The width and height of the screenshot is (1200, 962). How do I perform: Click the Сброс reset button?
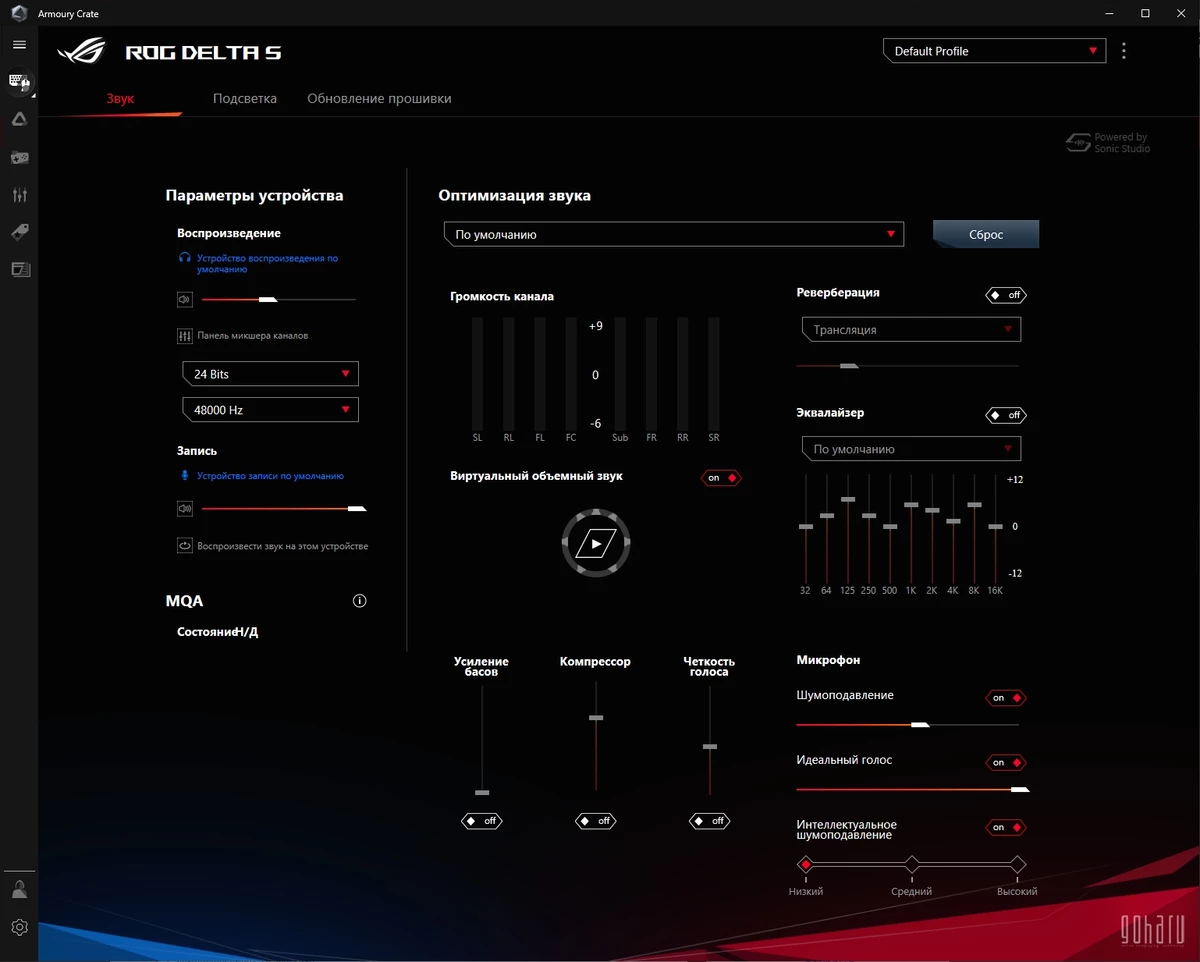(986, 234)
